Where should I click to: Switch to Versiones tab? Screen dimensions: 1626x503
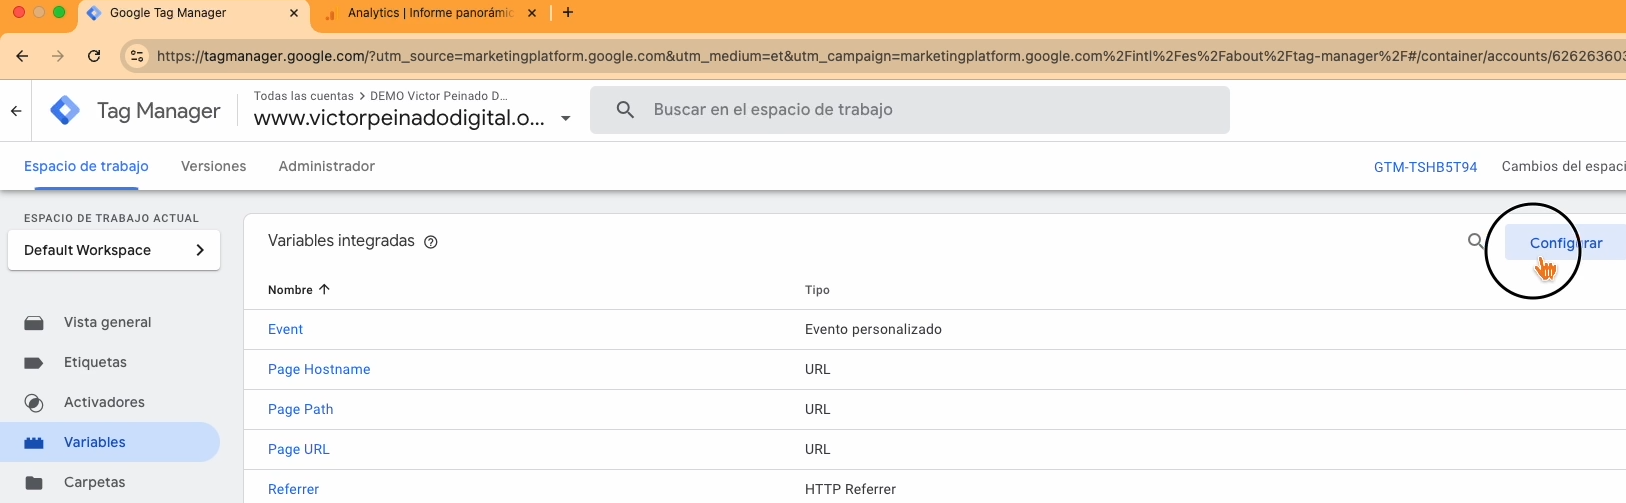coord(213,166)
